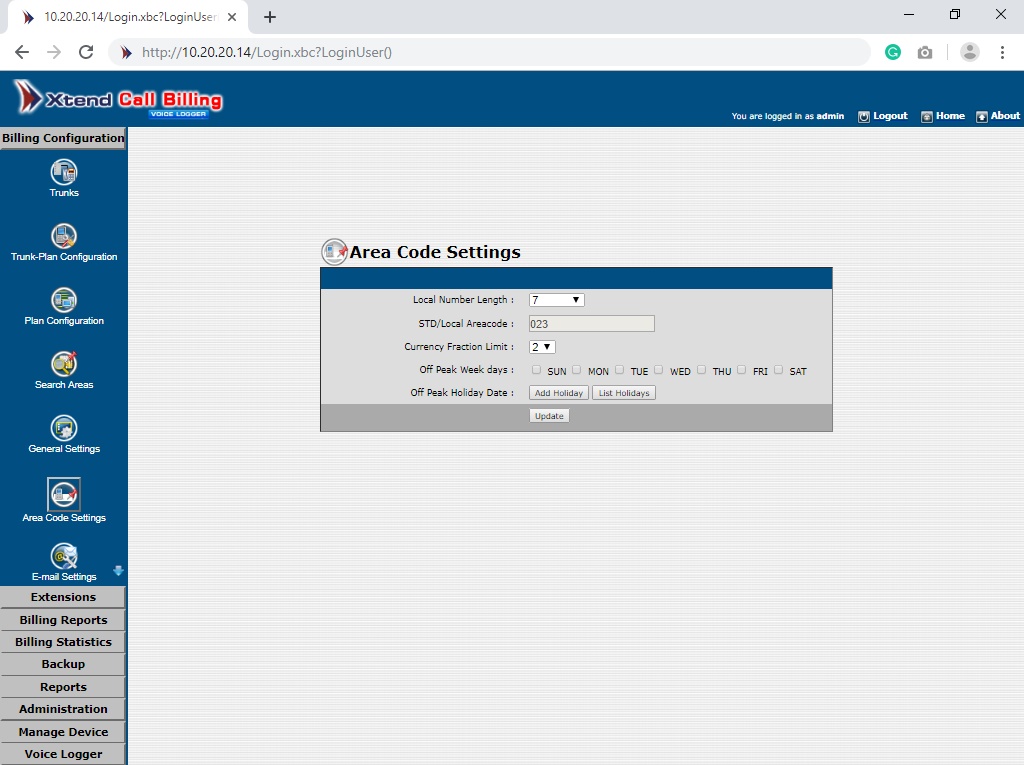This screenshot has height=765, width=1024.
Task: Click the camera screenshot extension icon
Action: point(925,52)
